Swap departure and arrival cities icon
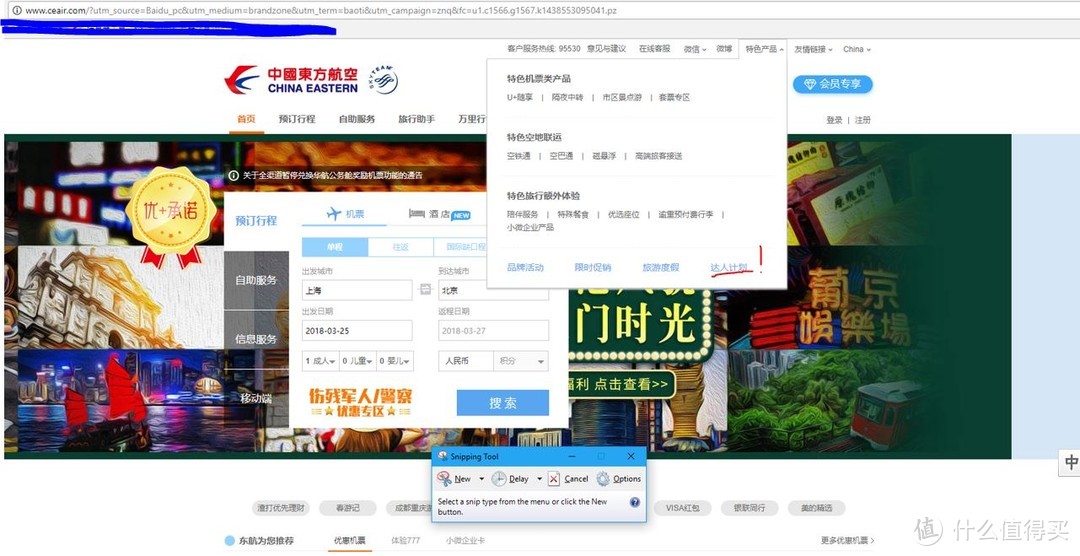Screen dimensions: 1080x556 [x=425, y=289]
